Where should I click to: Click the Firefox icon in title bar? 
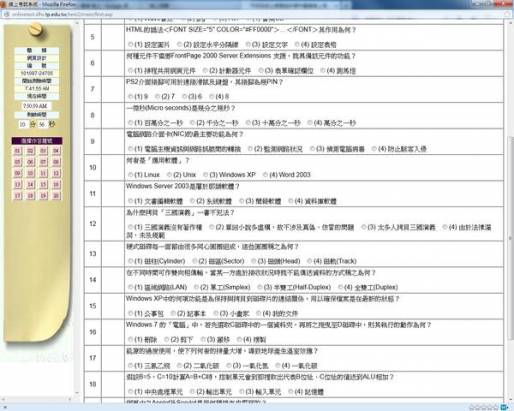coord(3,4)
